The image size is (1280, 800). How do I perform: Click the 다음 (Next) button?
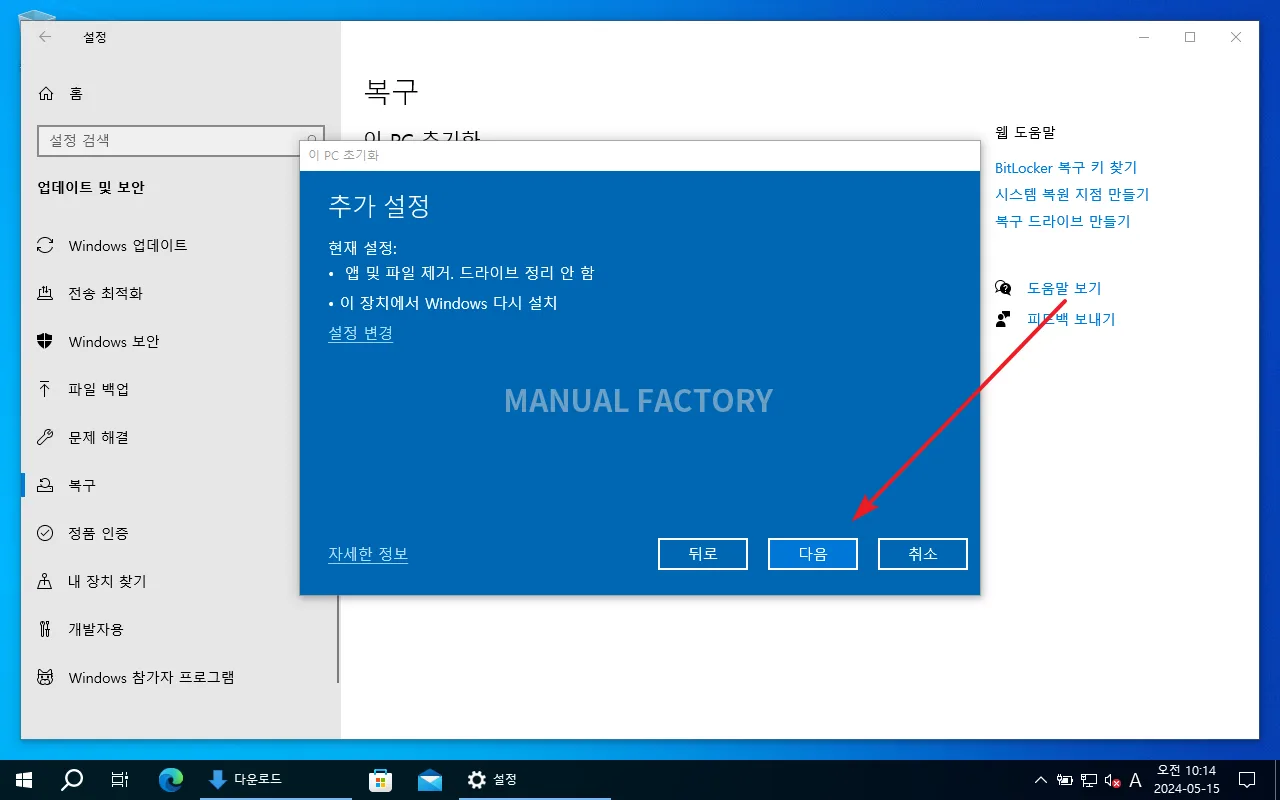pos(813,554)
